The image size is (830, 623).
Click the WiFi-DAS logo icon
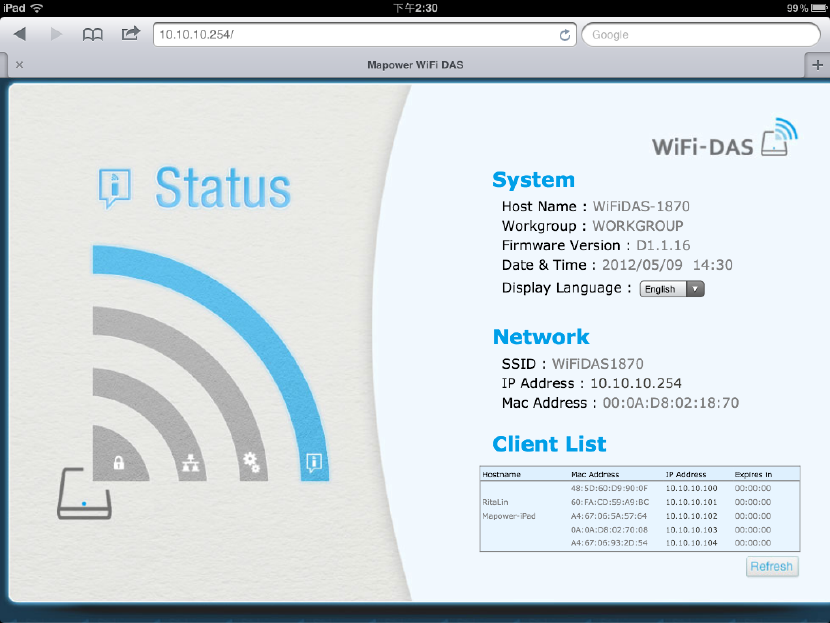click(x=780, y=137)
